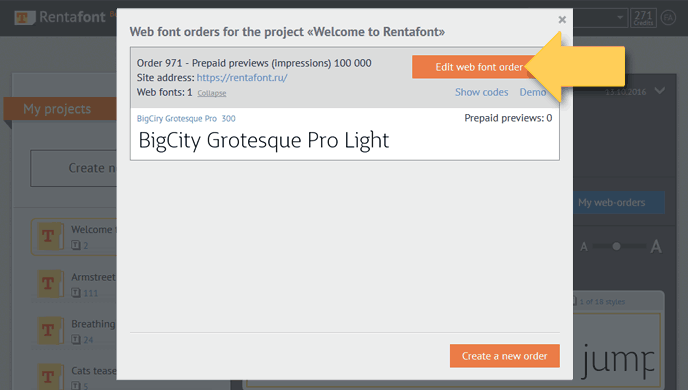Click the Rentafont logo icon
This screenshot has width=688, height=390.
[x=24, y=18]
